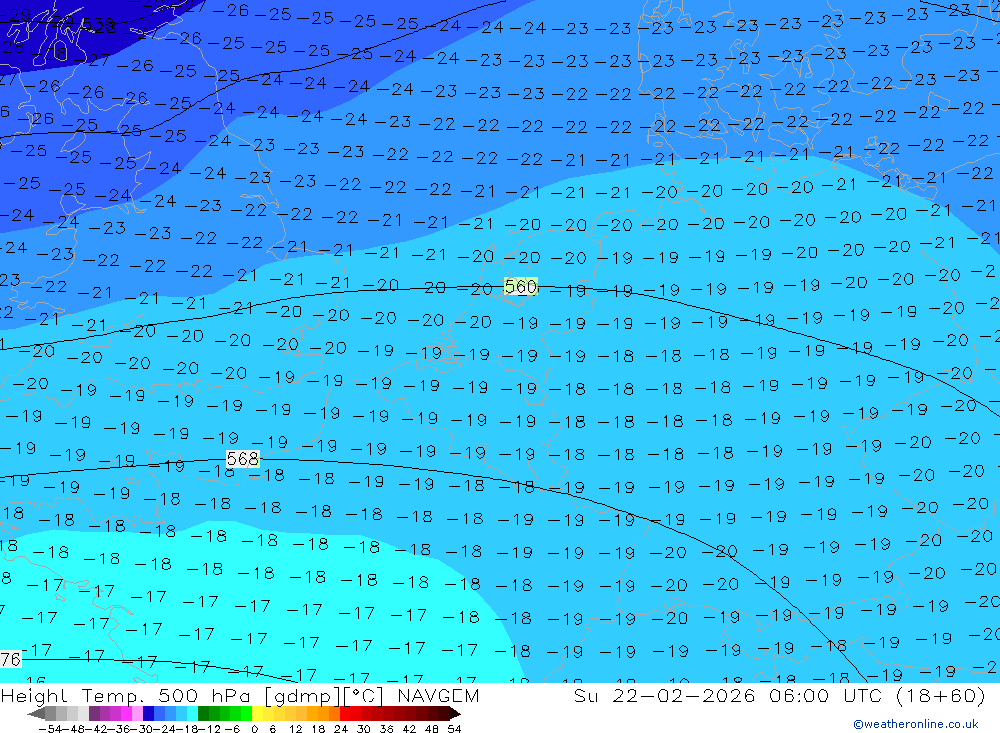This screenshot has height=733, width=1000.
Task: Click the bright red legend swatch at 24
Action: coord(345,714)
